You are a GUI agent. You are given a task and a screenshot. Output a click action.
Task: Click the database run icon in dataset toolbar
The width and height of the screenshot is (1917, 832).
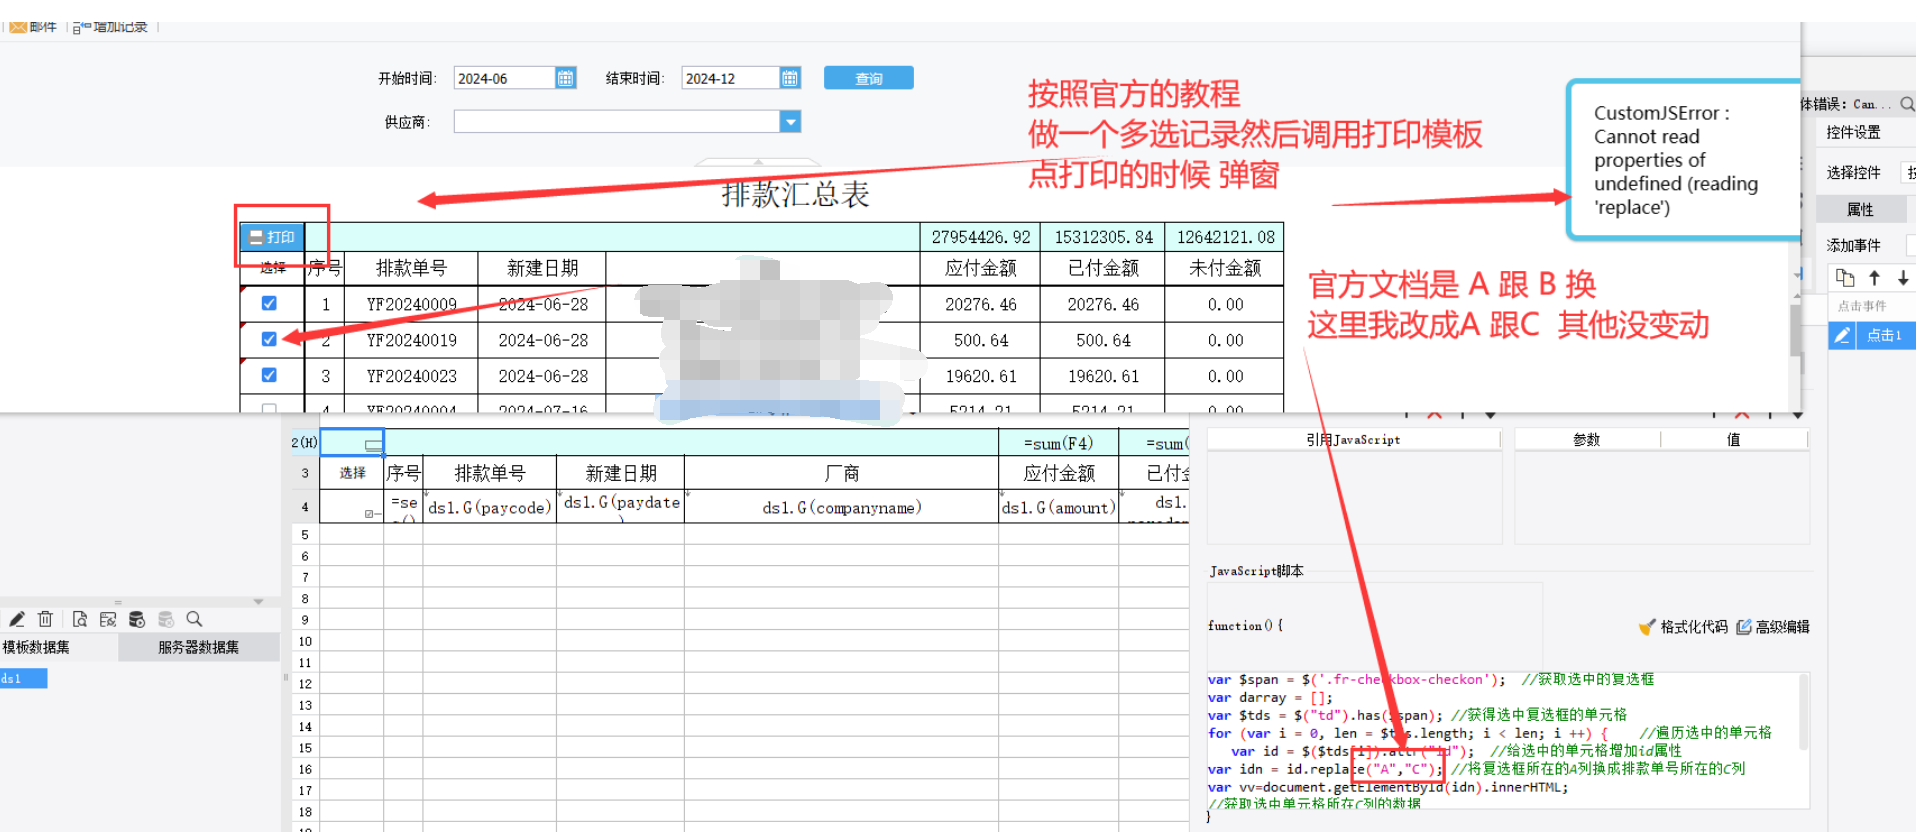tap(137, 620)
